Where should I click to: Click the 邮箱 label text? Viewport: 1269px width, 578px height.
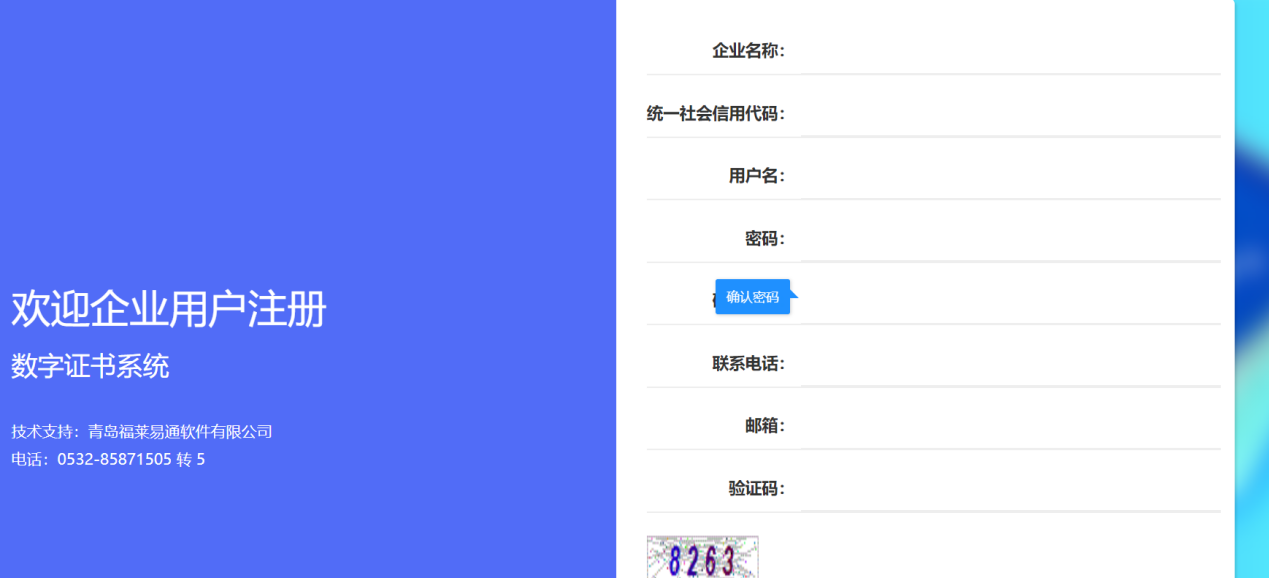click(x=764, y=426)
